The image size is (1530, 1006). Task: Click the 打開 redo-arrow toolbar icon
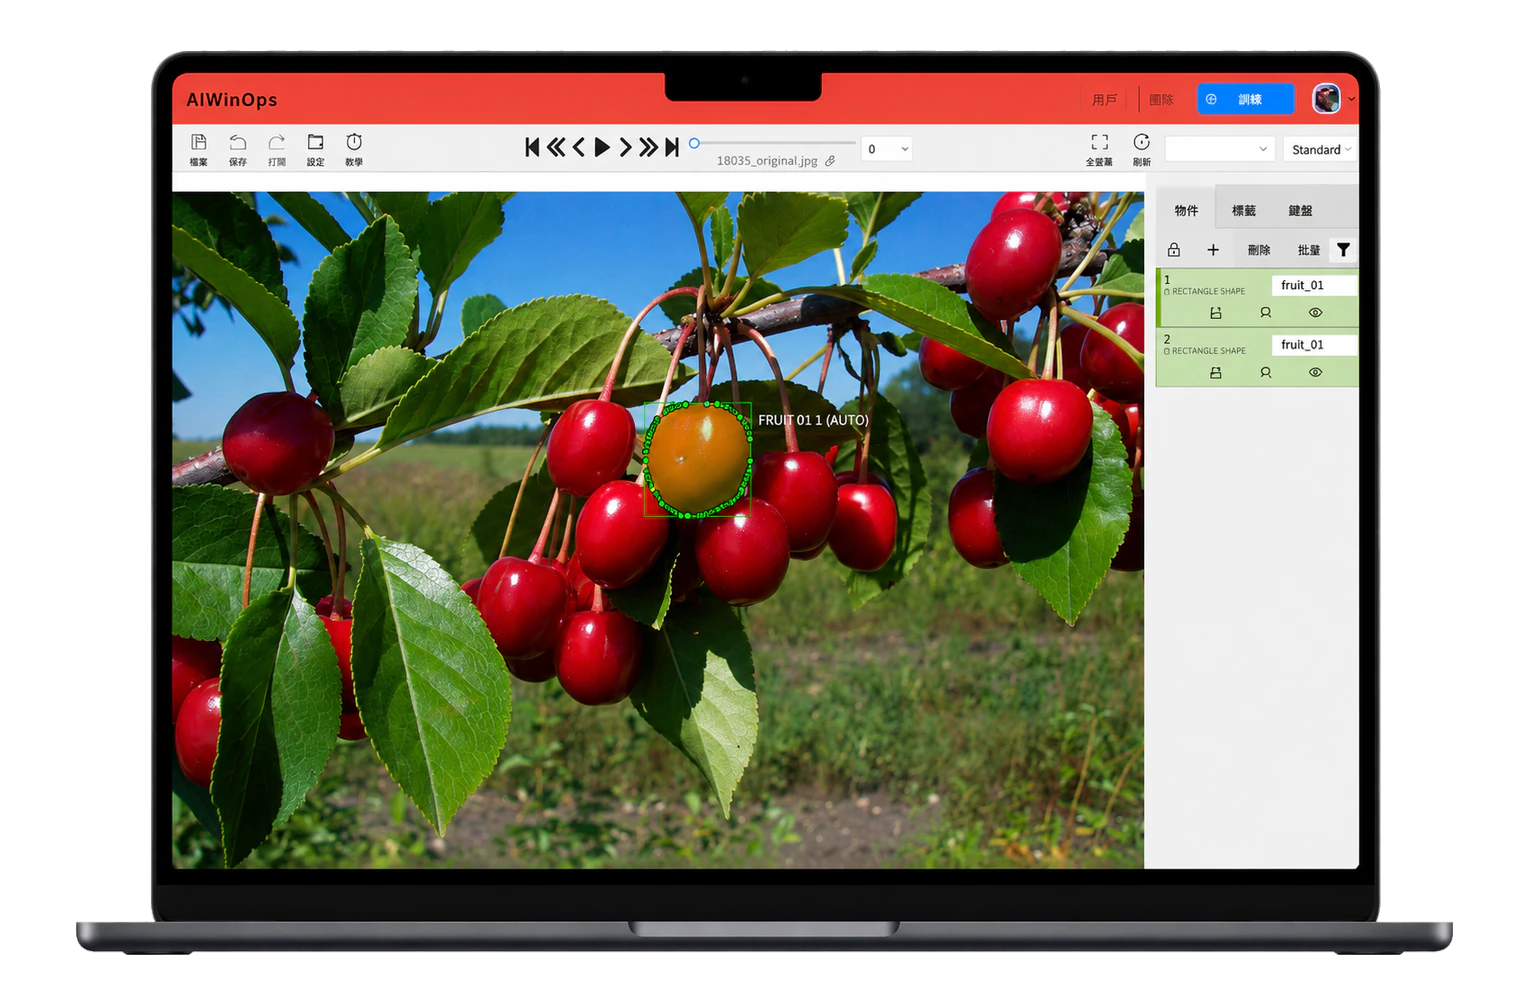pos(276,143)
